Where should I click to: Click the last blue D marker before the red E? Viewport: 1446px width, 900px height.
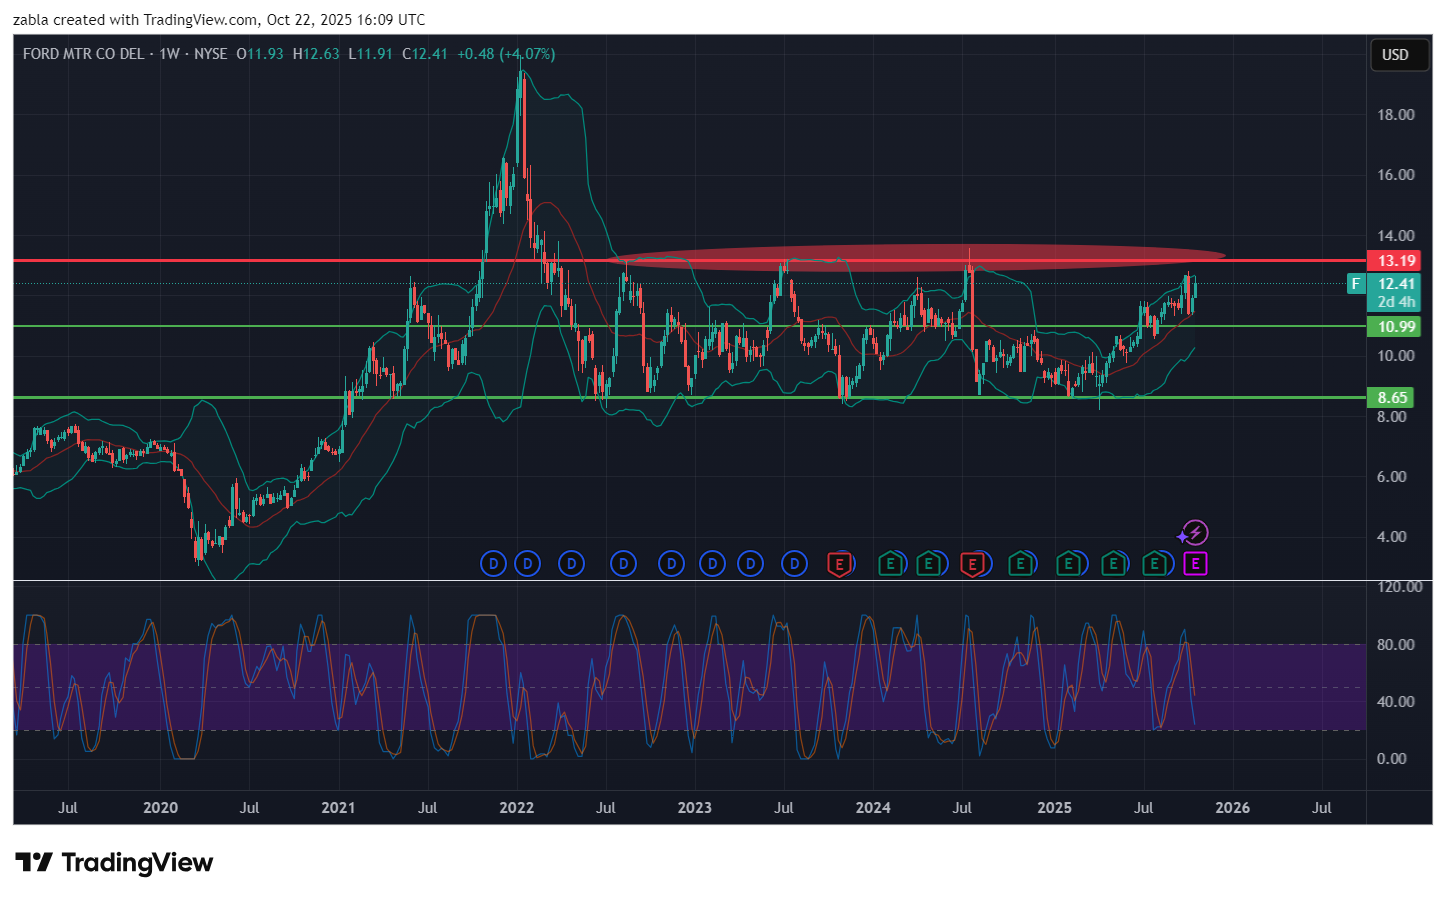click(794, 564)
